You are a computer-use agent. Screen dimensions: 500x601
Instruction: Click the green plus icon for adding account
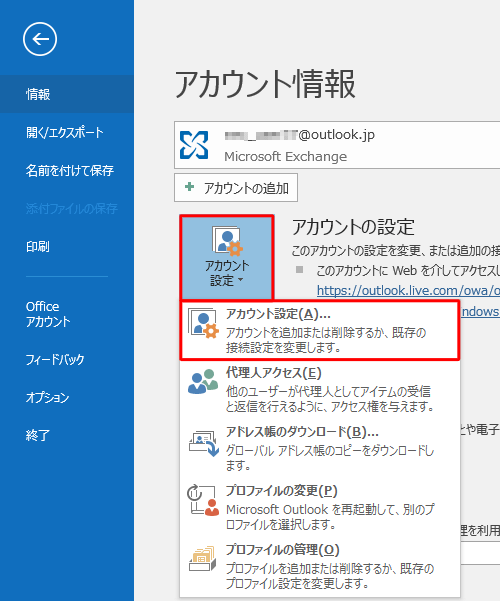(189, 187)
